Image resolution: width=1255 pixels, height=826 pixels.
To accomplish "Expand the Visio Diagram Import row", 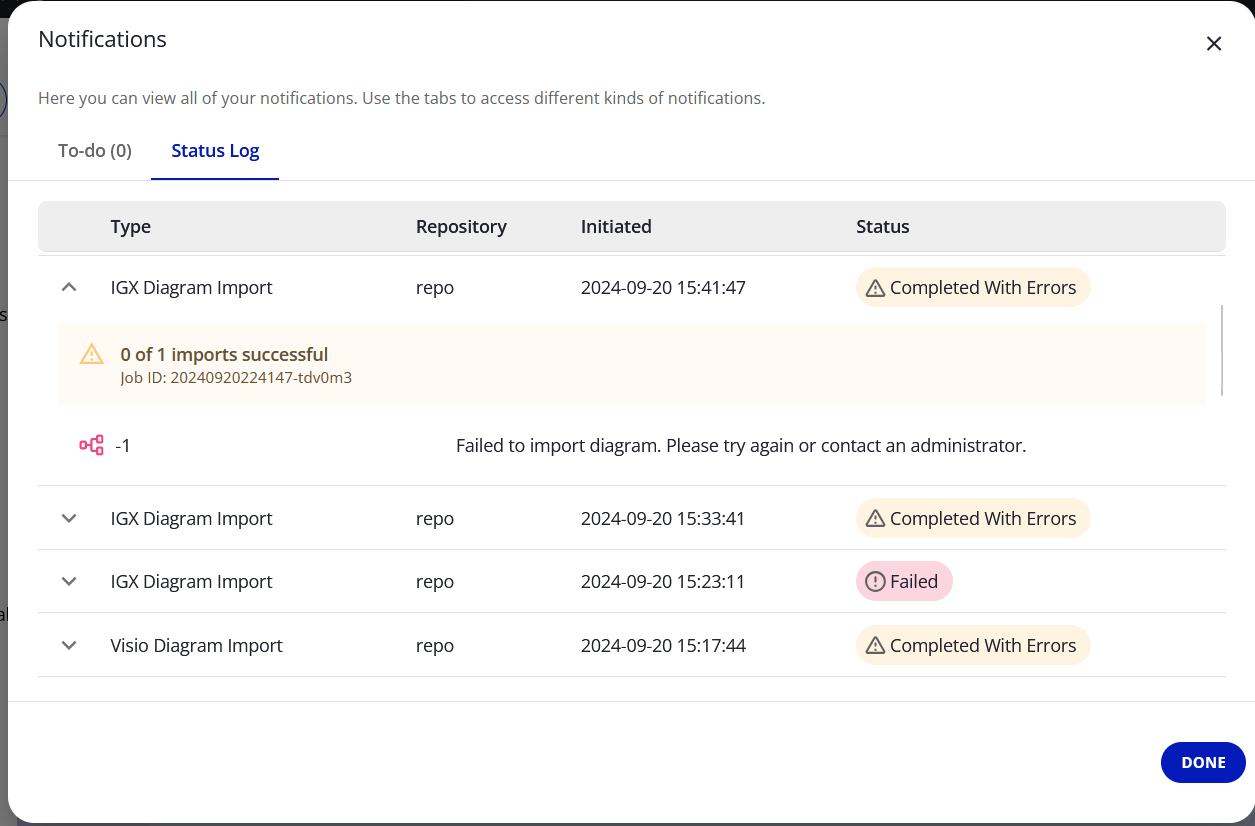I will point(69,646).
